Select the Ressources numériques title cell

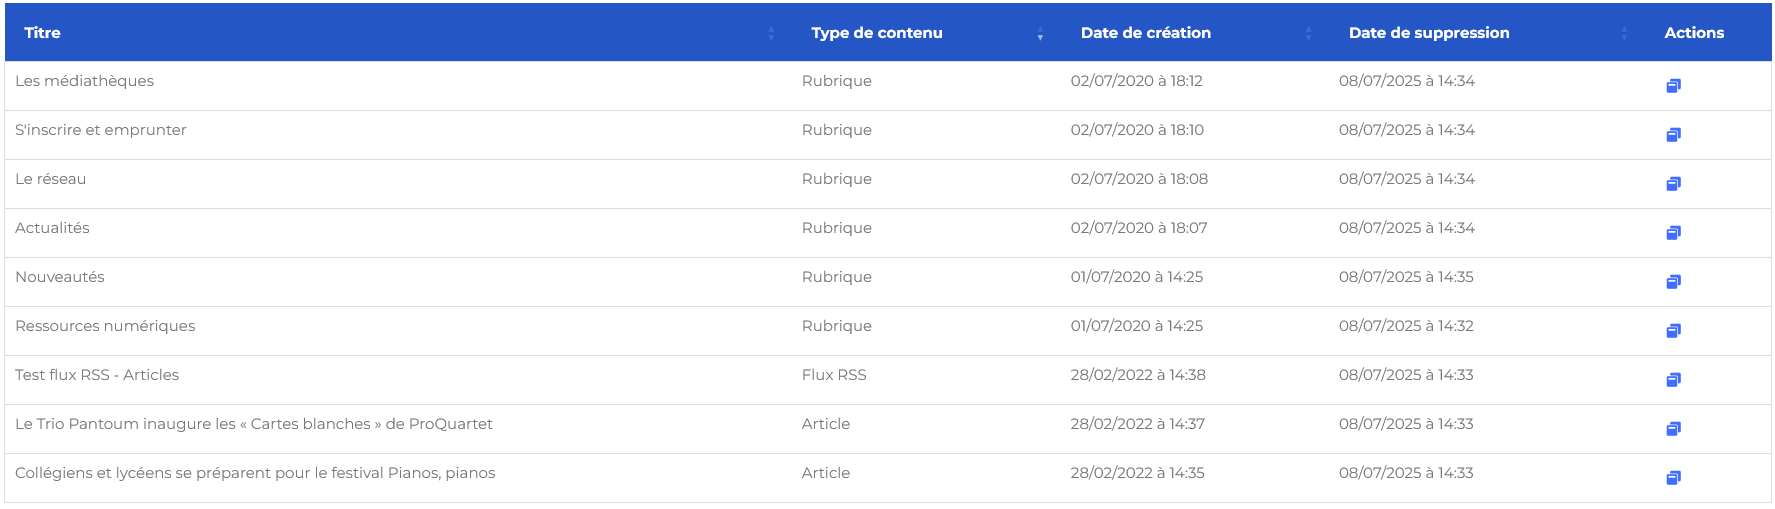pyautogui.click(x=105, y=326)
